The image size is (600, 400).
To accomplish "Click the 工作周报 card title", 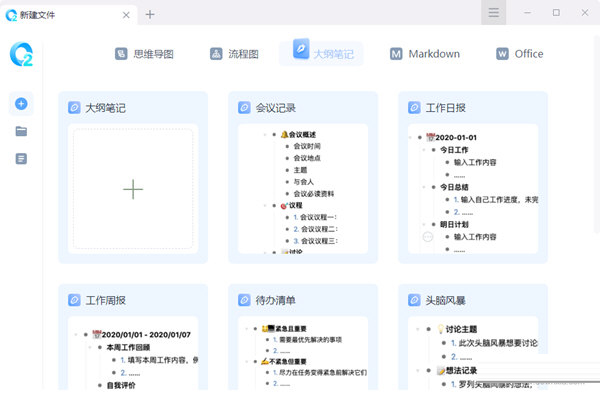I will (106, 300).
